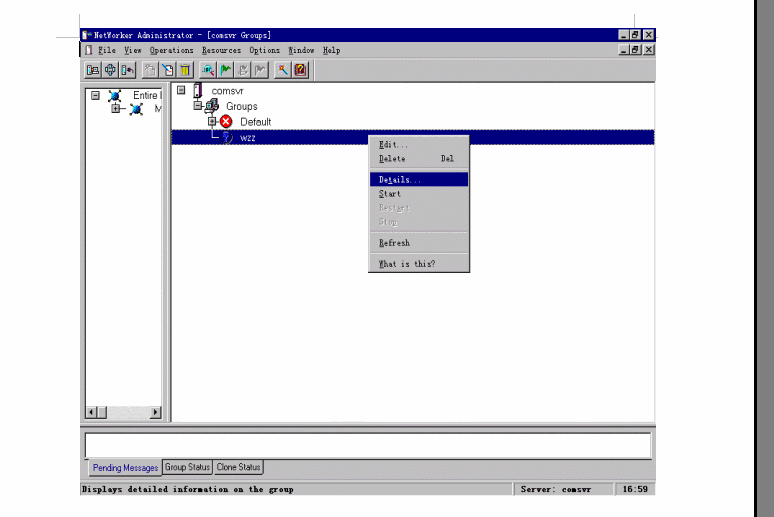Switch to the Group Status tab
This screenshot has height=517, width=774.
(x=187, y=467)
